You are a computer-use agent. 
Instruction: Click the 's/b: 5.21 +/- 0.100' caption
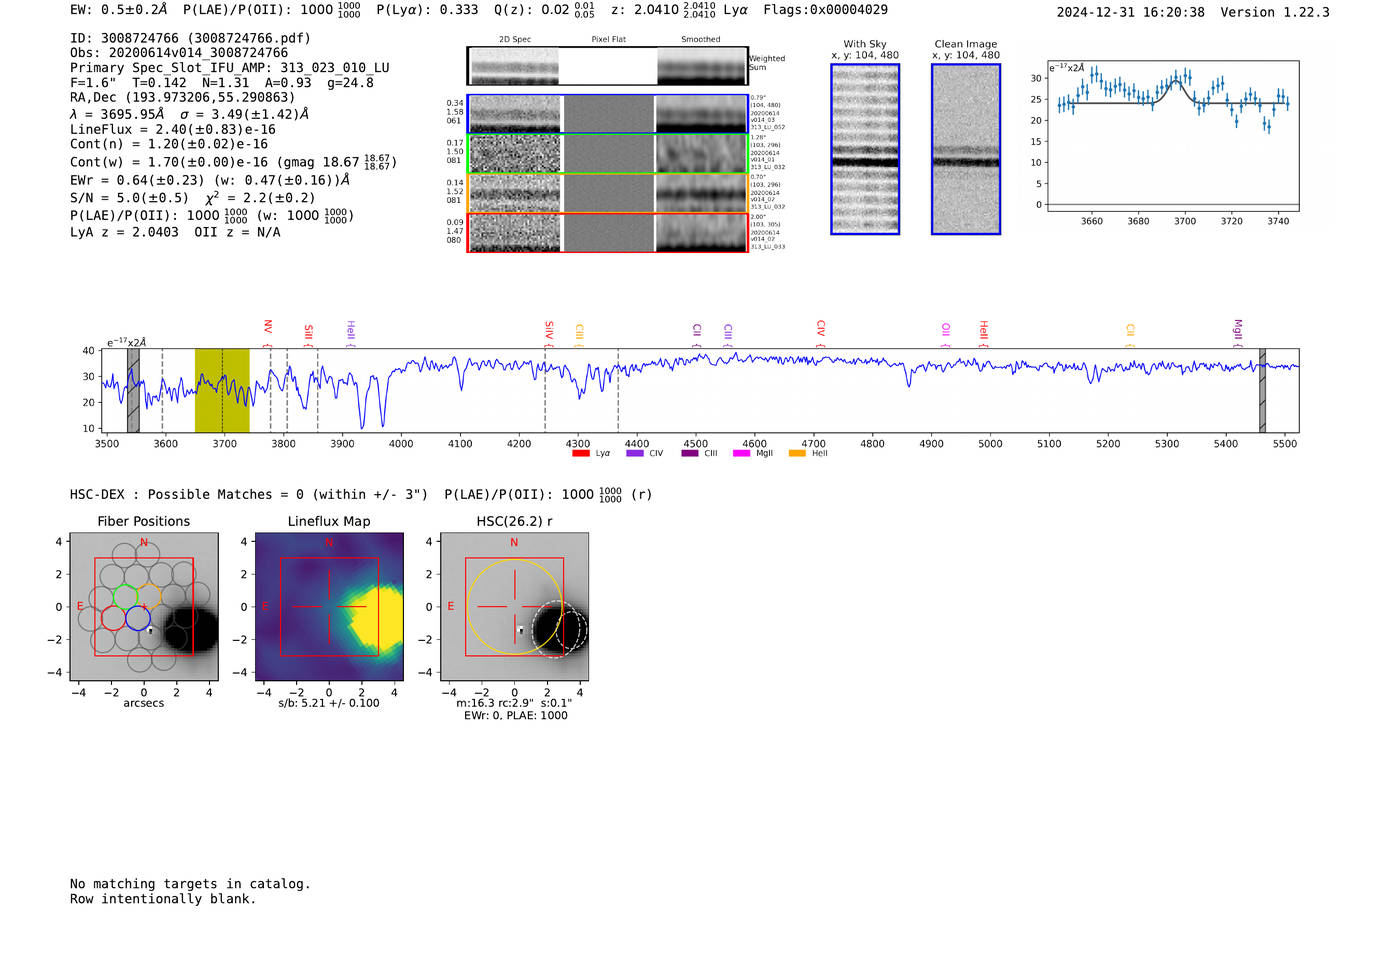[329, 703]
